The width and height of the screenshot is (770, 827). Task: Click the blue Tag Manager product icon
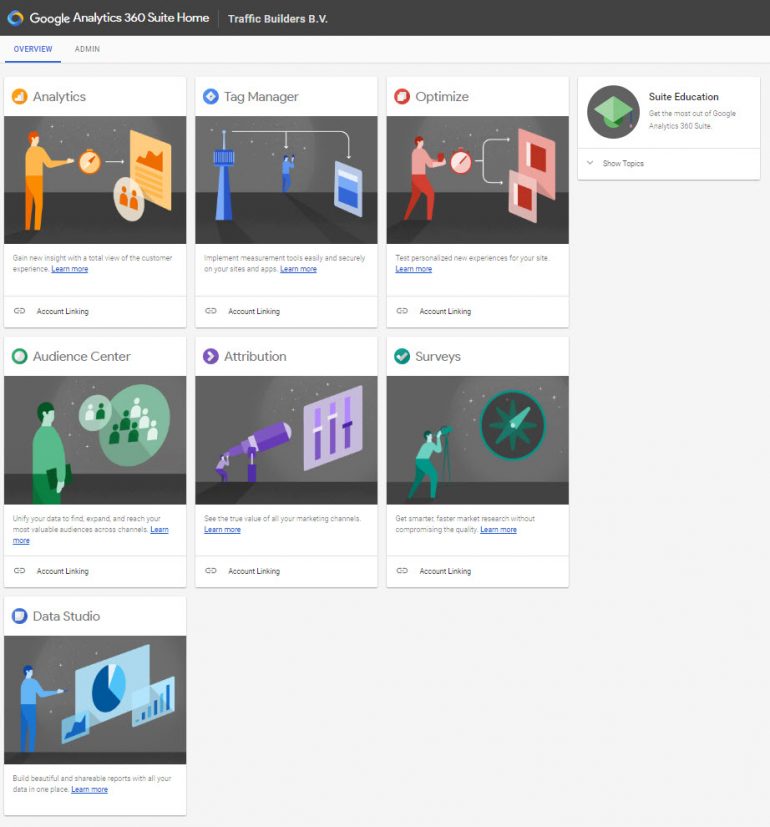(211, 97)
